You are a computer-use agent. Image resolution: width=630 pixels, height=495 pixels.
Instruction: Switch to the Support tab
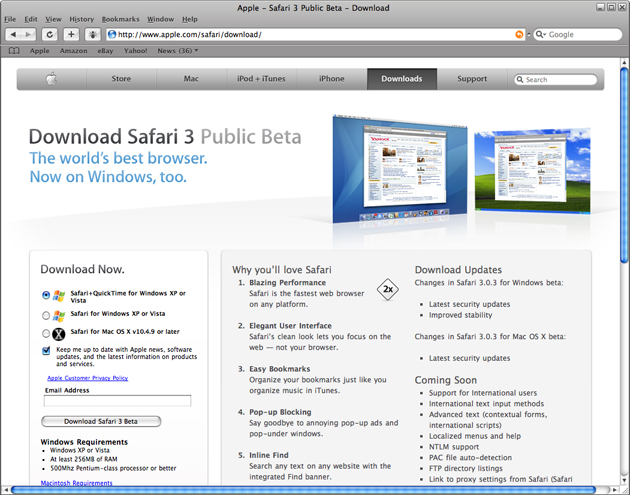click(x=472, y=79)
